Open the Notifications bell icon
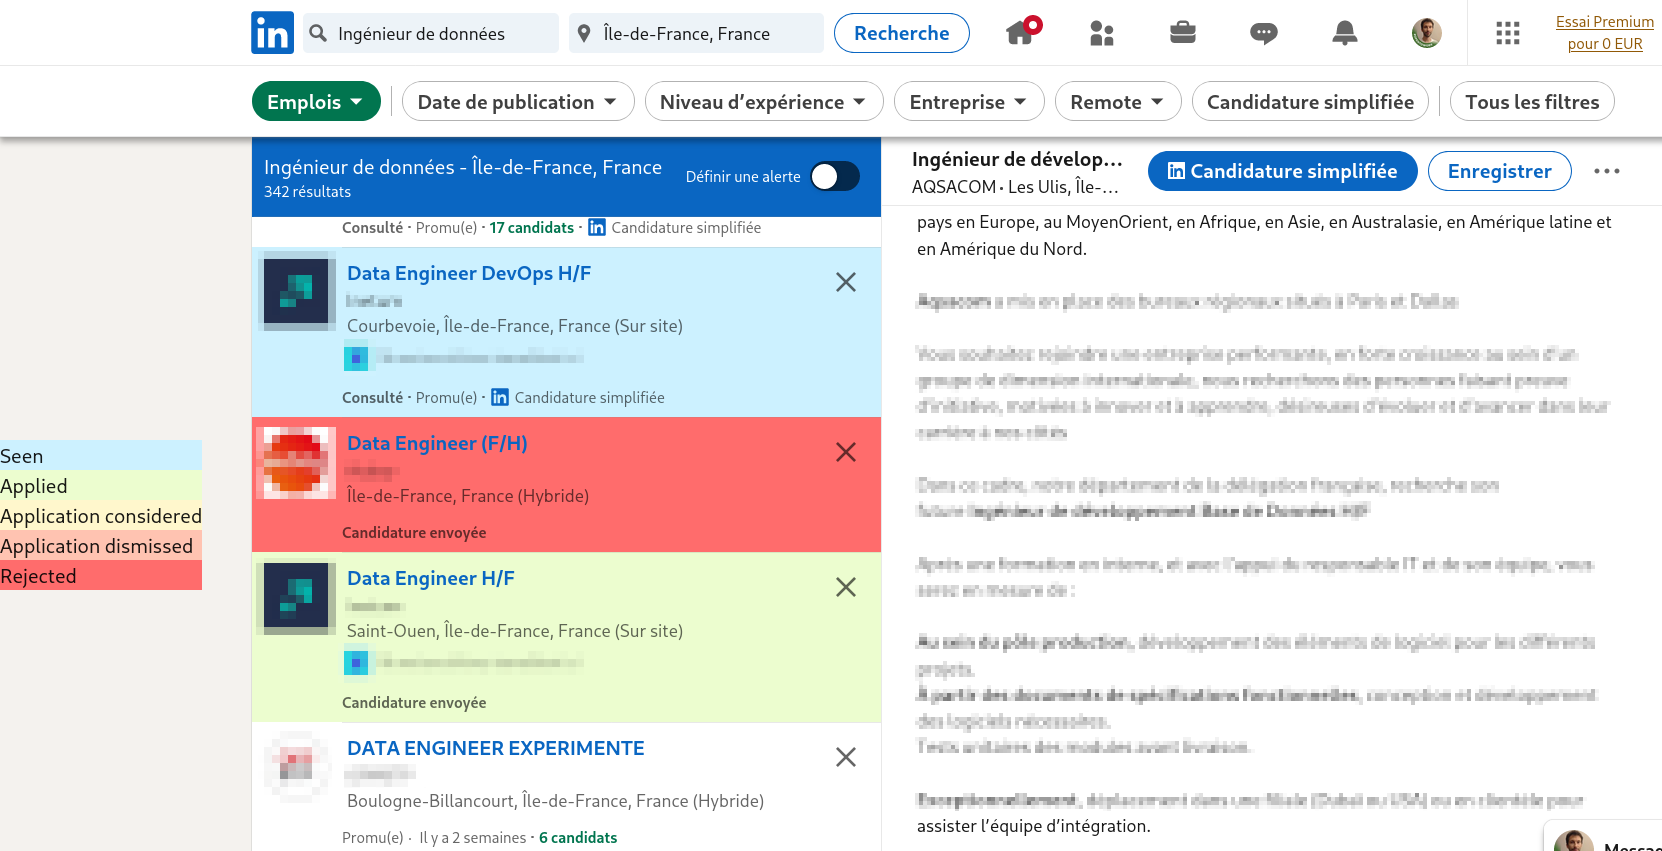Screen dimensions: 1662x851 [x=1345, y=33]
